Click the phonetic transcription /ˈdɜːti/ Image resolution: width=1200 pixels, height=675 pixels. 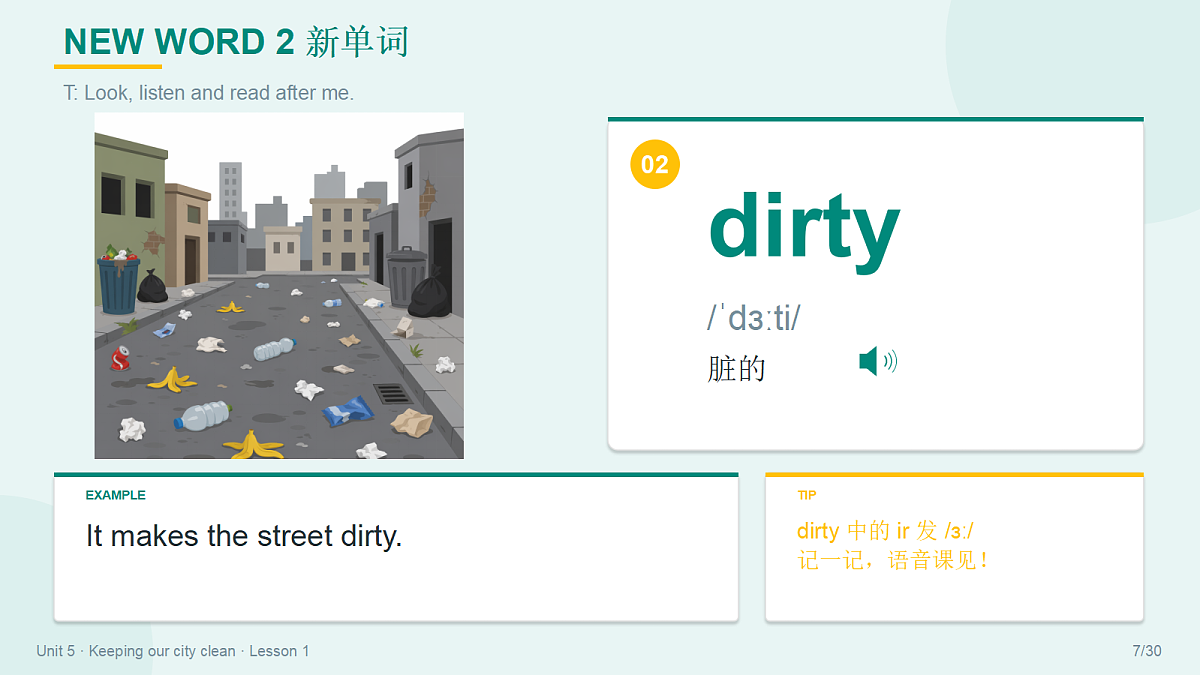(754, 318)
